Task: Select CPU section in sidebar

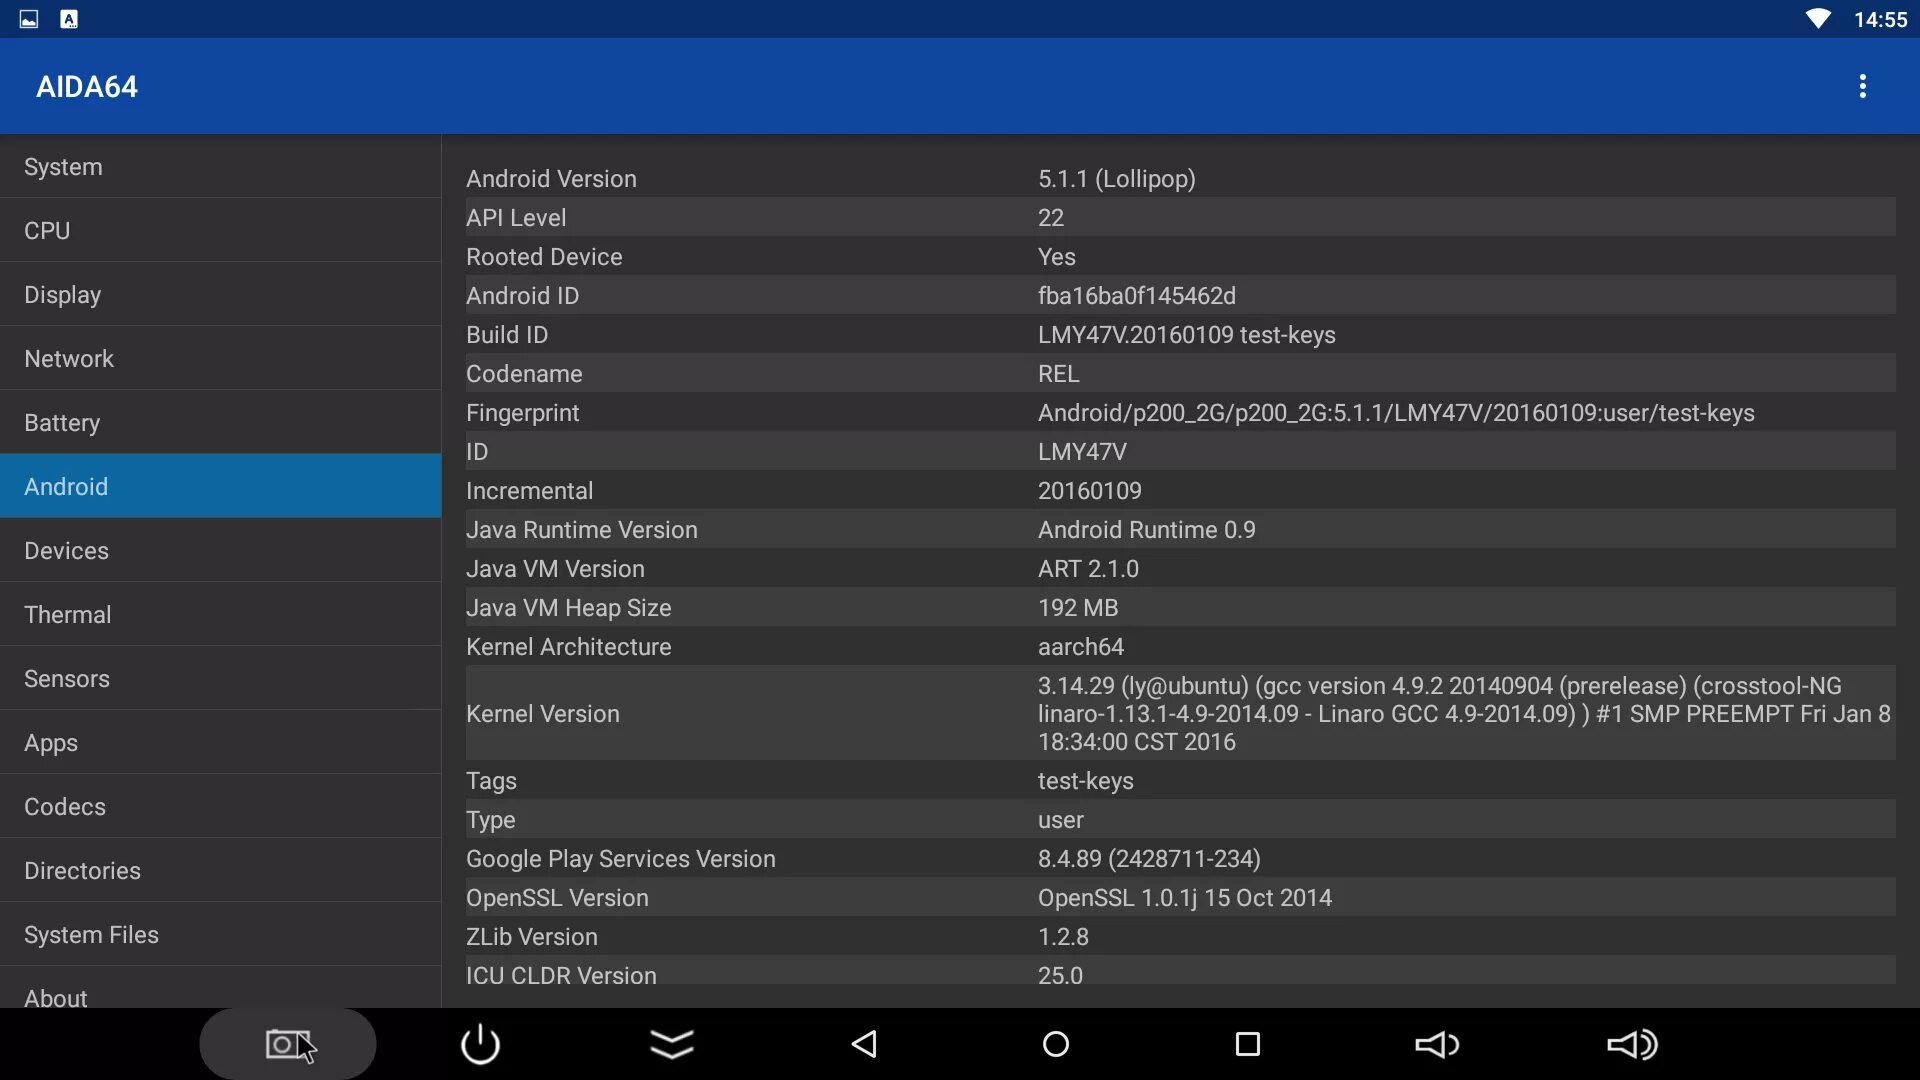Action: (x=47, y=229)
